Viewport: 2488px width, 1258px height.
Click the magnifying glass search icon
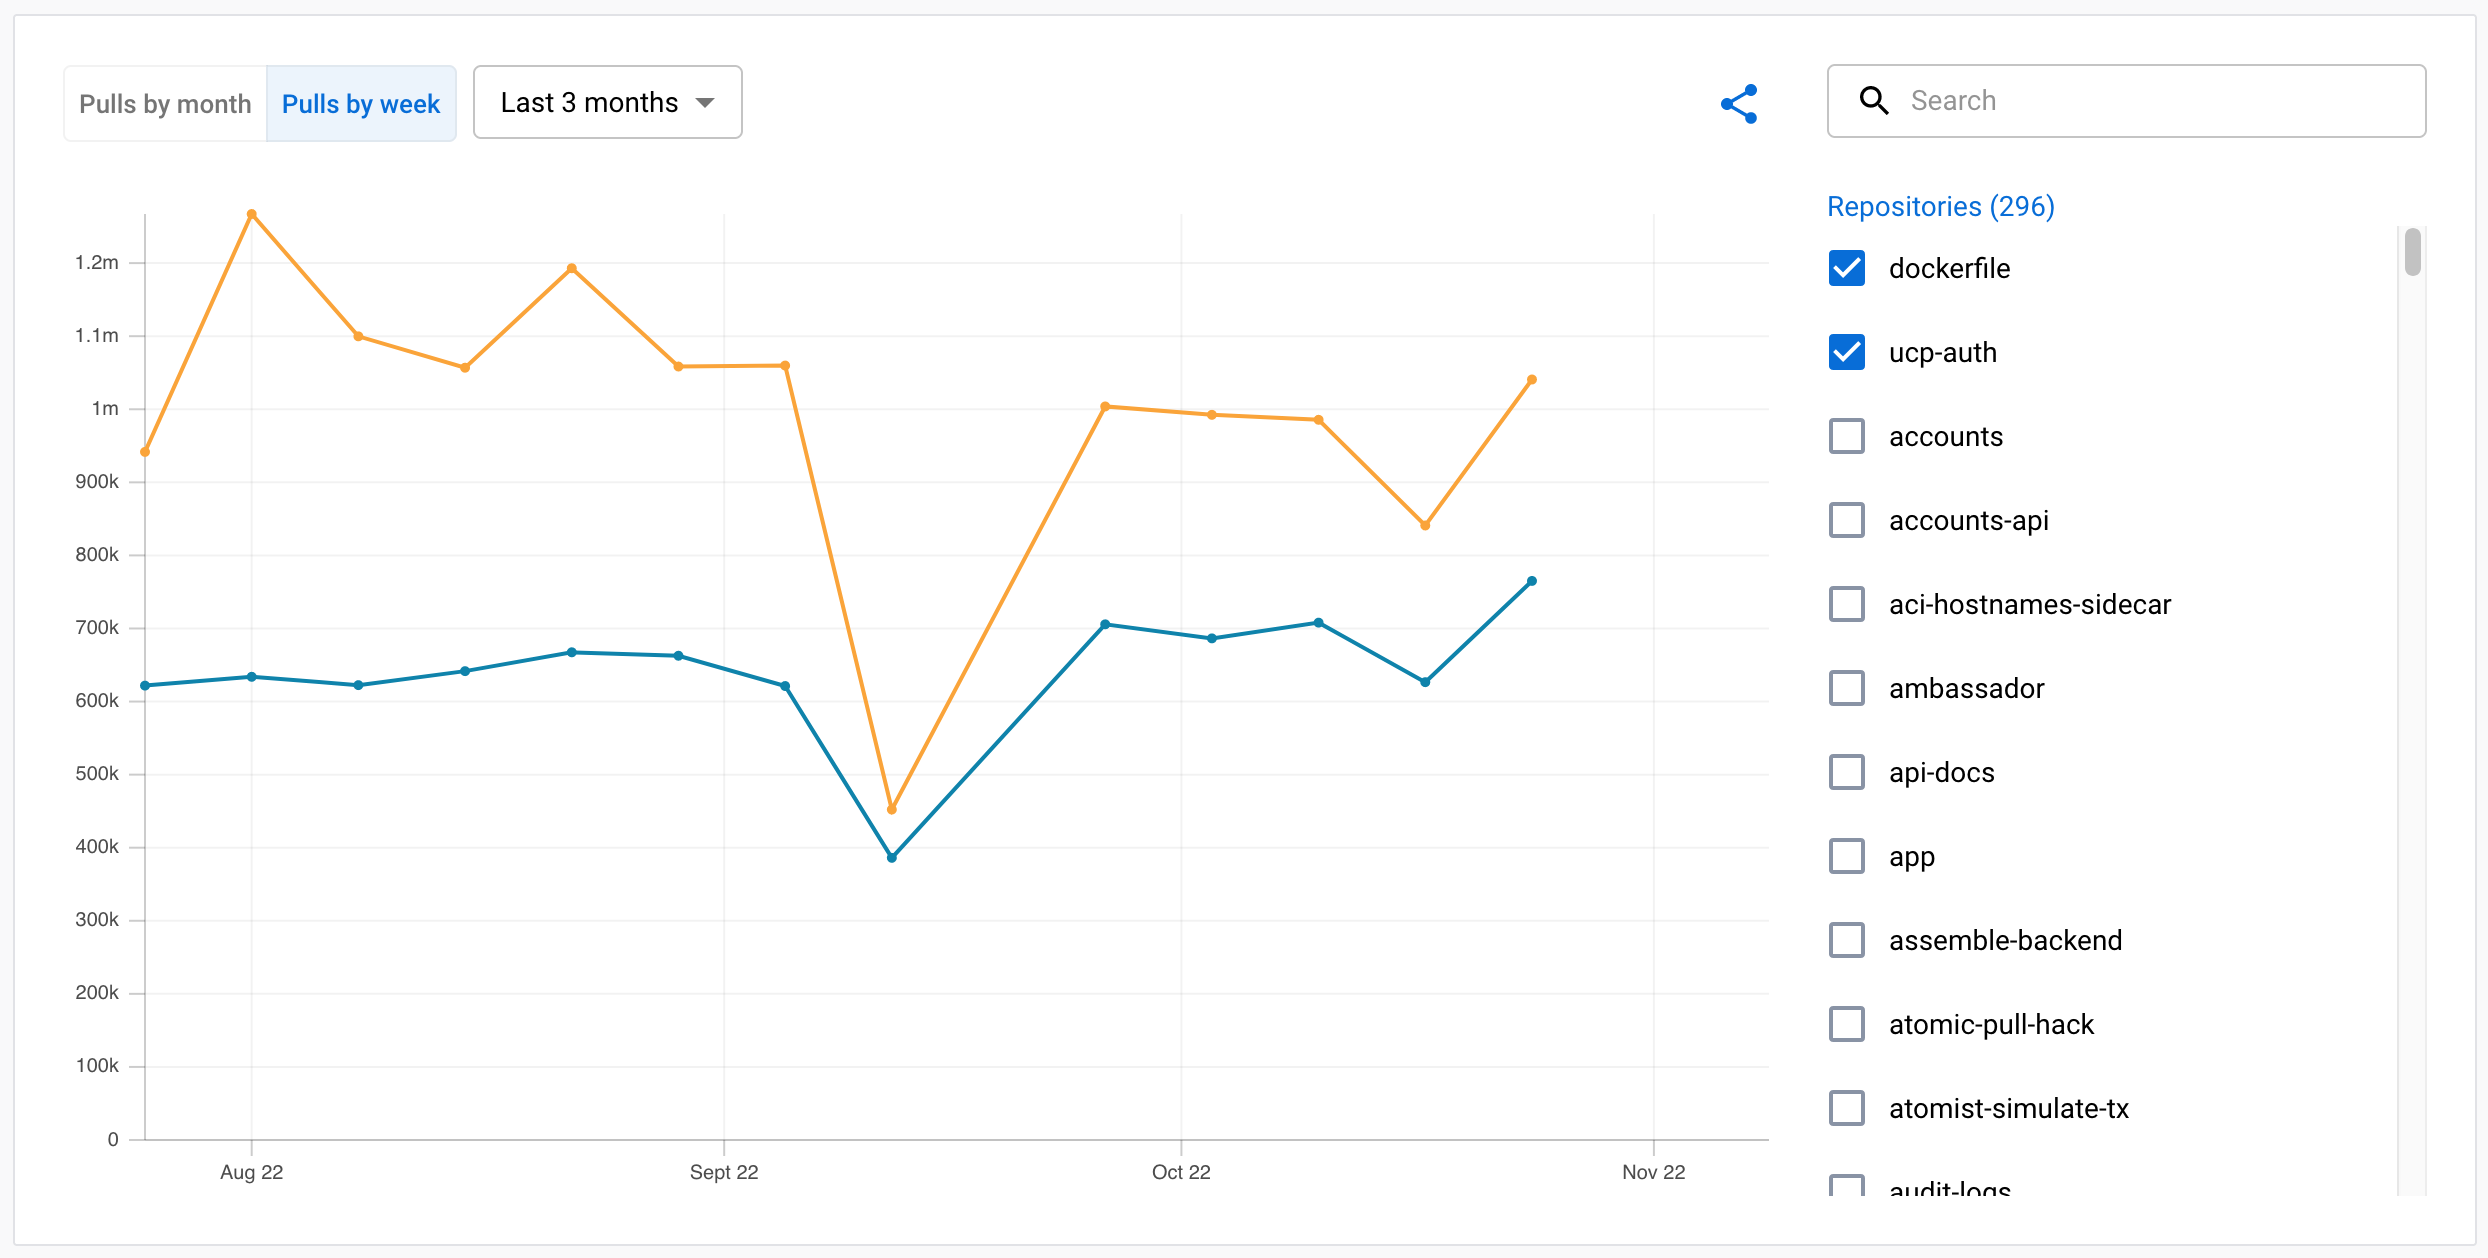click(x=1874, y=100)
